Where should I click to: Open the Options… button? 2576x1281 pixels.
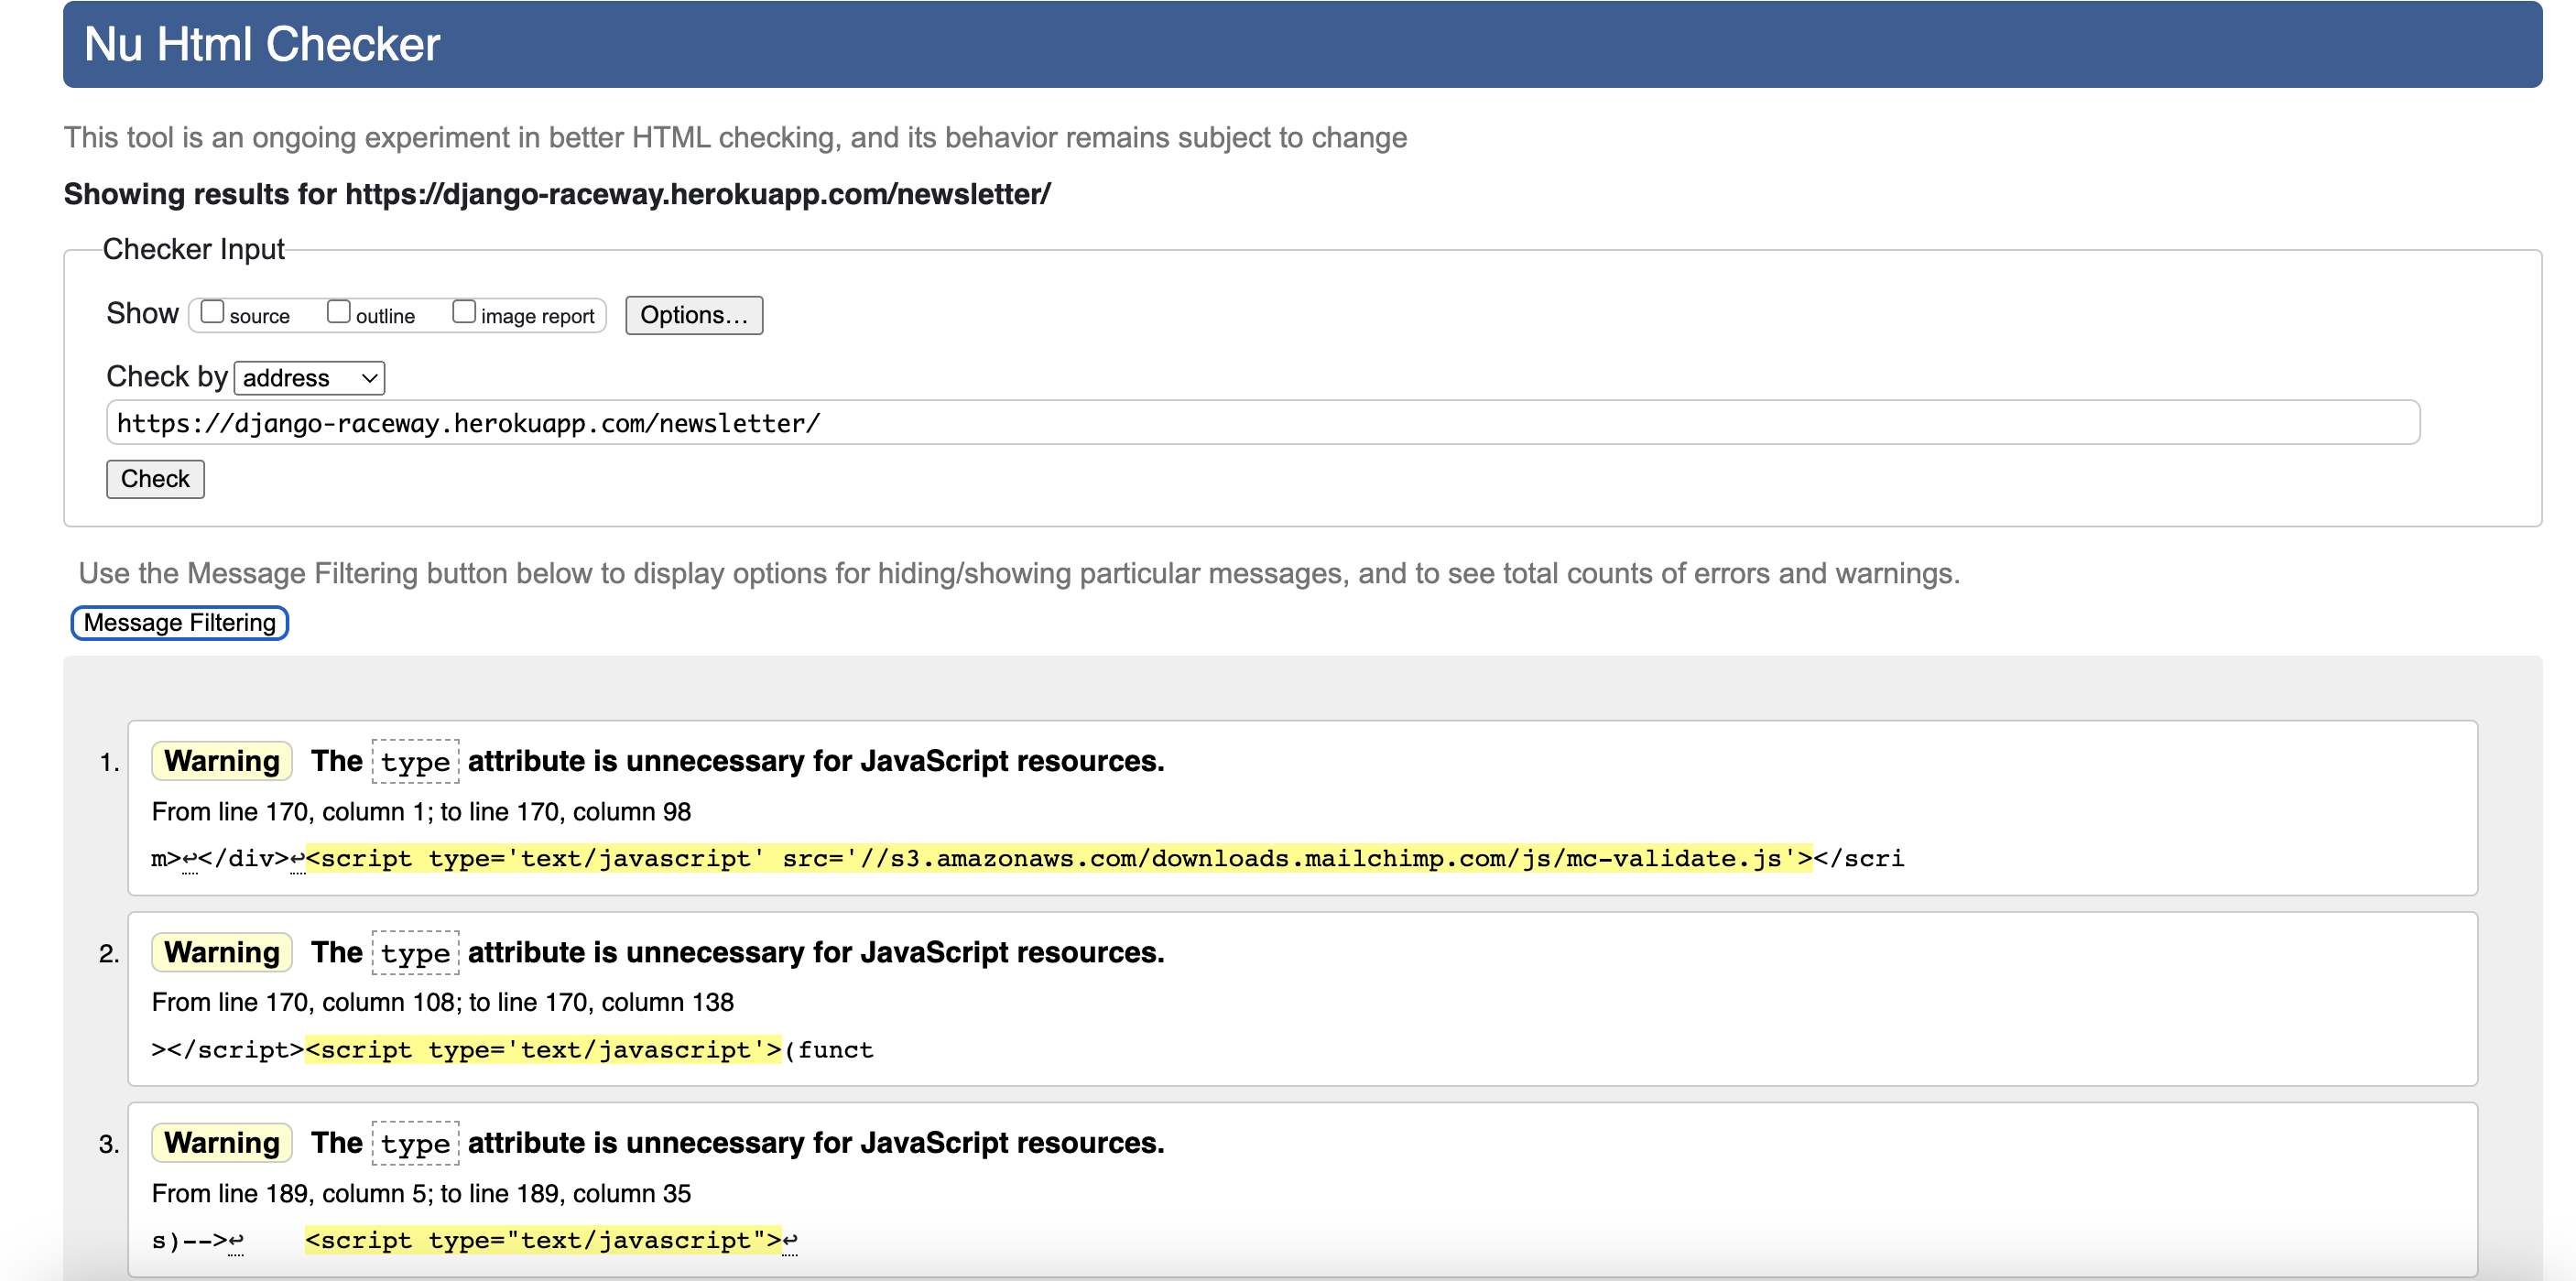(694, 315)
